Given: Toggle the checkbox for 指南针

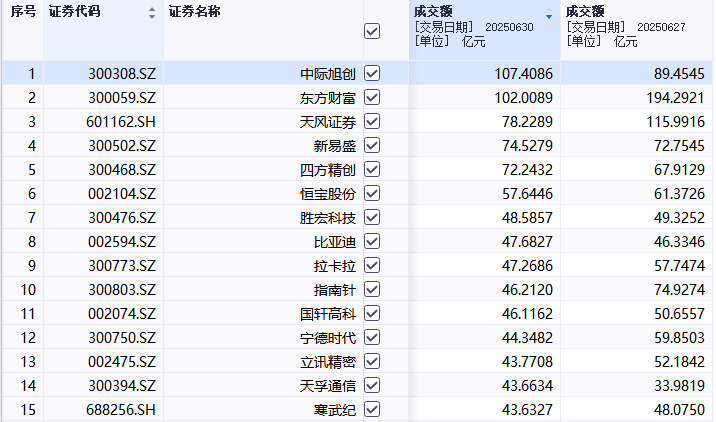Looking at the screenshot, I should pos(372,290).
